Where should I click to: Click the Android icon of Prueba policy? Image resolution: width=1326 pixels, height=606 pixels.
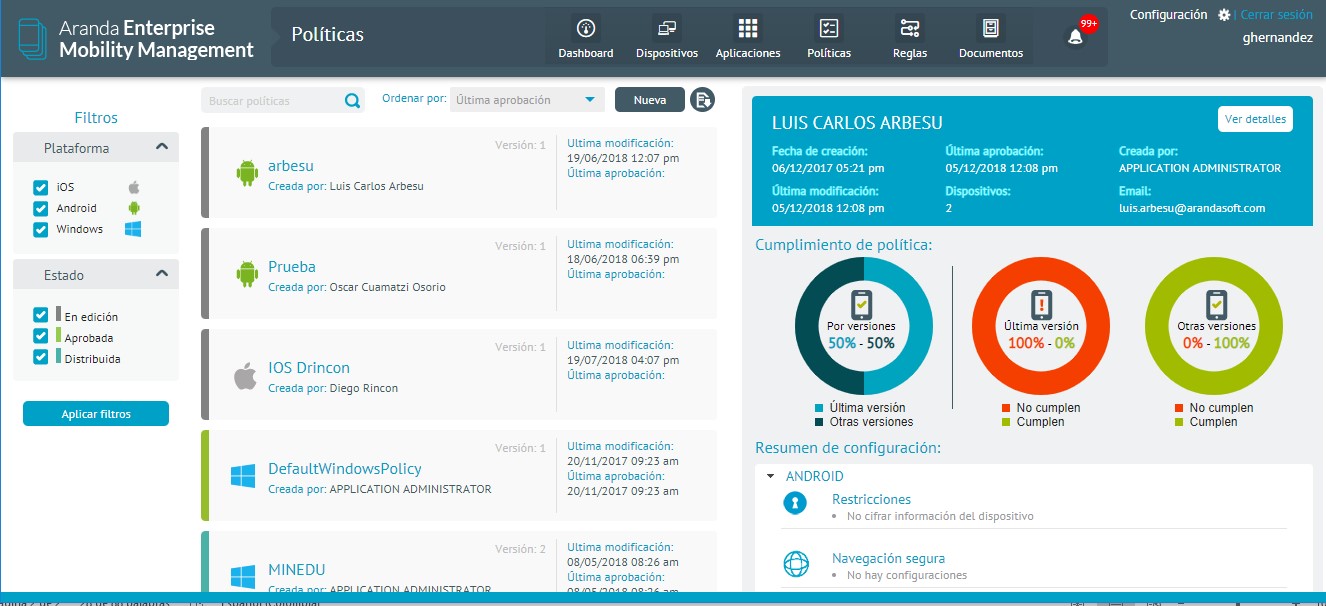coord(247,273)
